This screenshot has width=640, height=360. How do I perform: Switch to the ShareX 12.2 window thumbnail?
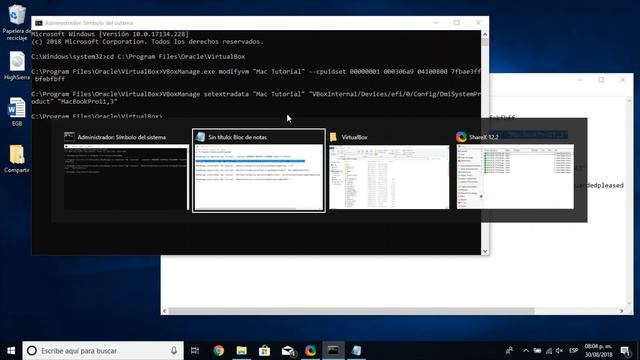click(x=515, y=176)
